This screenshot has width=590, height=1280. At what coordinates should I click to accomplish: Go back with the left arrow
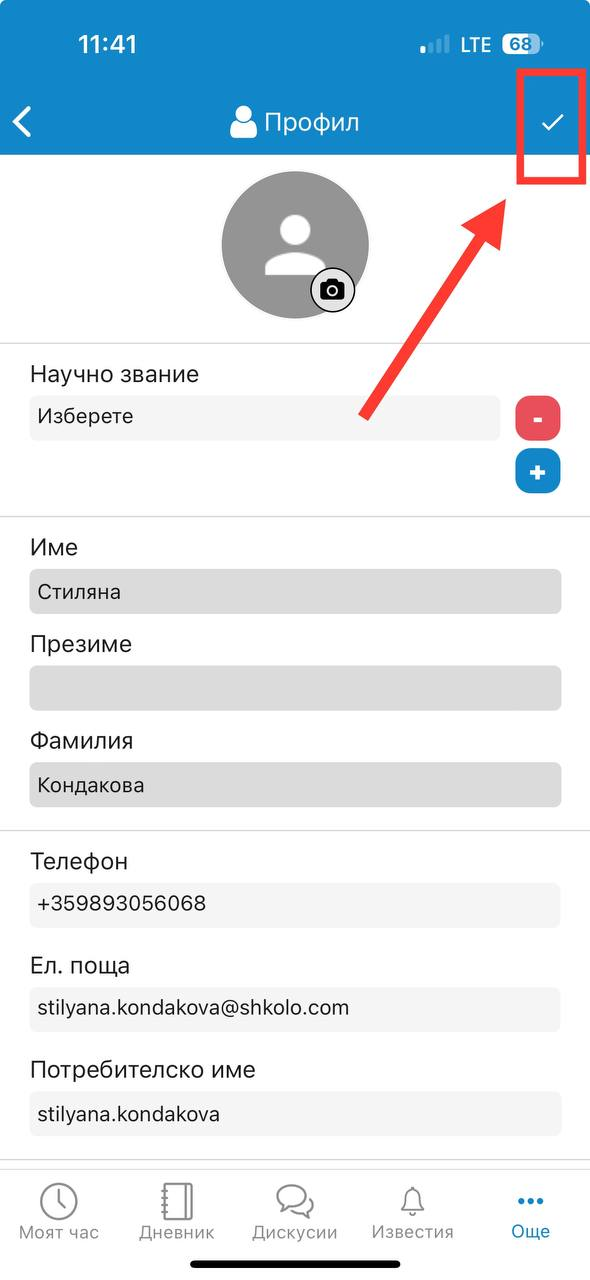tap(22, 122)
